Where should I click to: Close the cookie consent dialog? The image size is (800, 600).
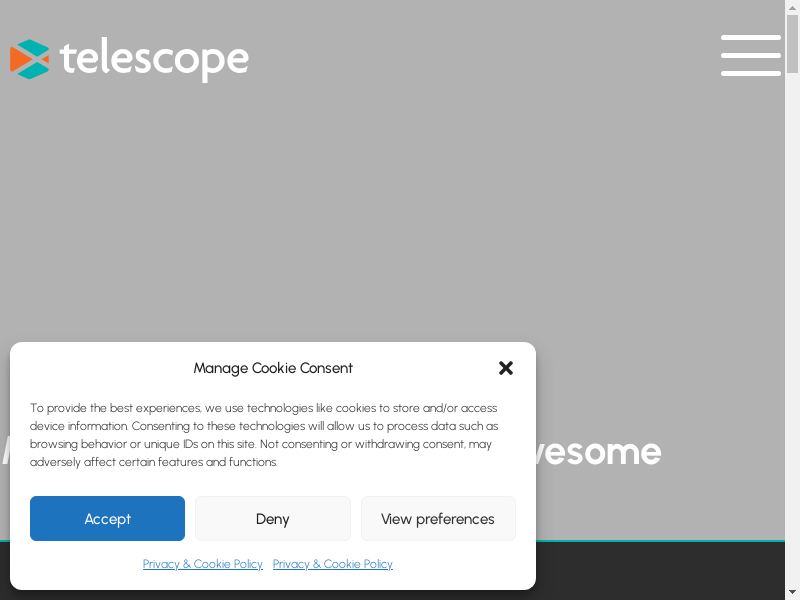click(506, 368)
